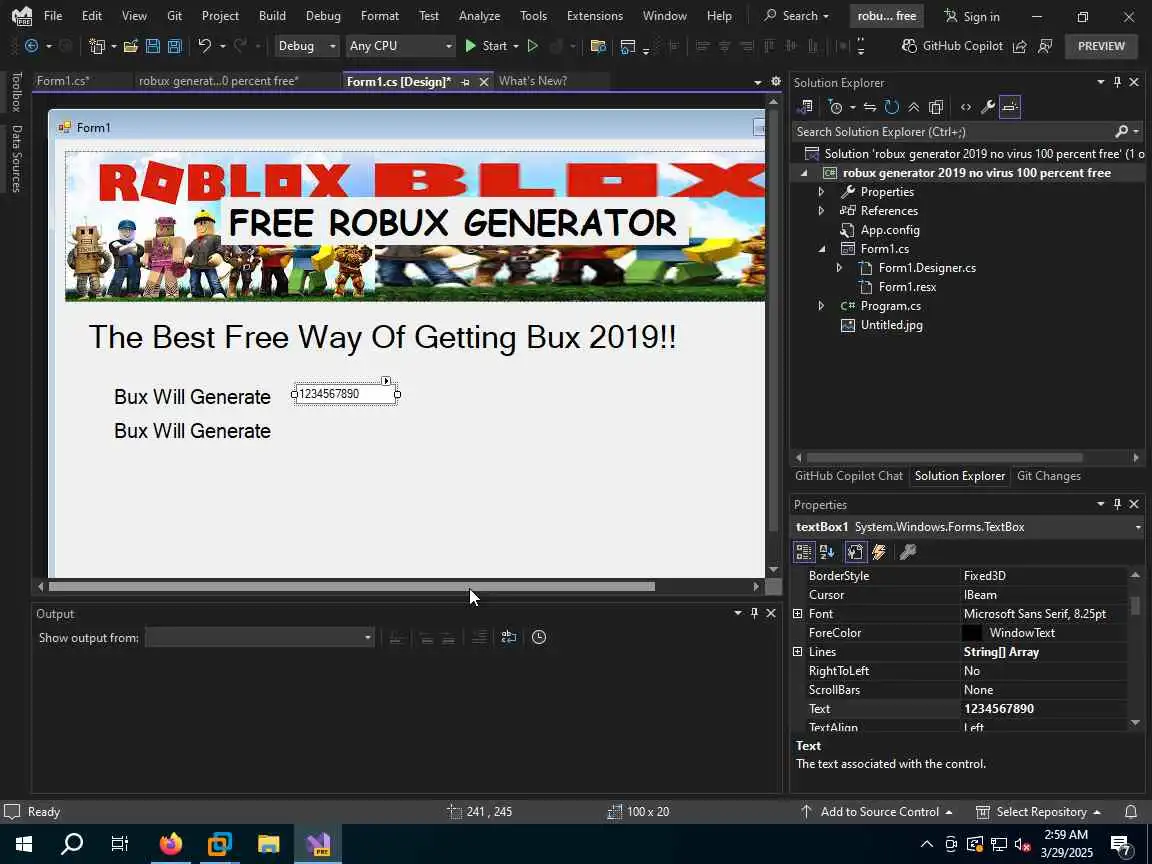The width and height of the screenshot is (1152, 864).
Task: Expand the Program.cs node
Action: tap(821, 306)
